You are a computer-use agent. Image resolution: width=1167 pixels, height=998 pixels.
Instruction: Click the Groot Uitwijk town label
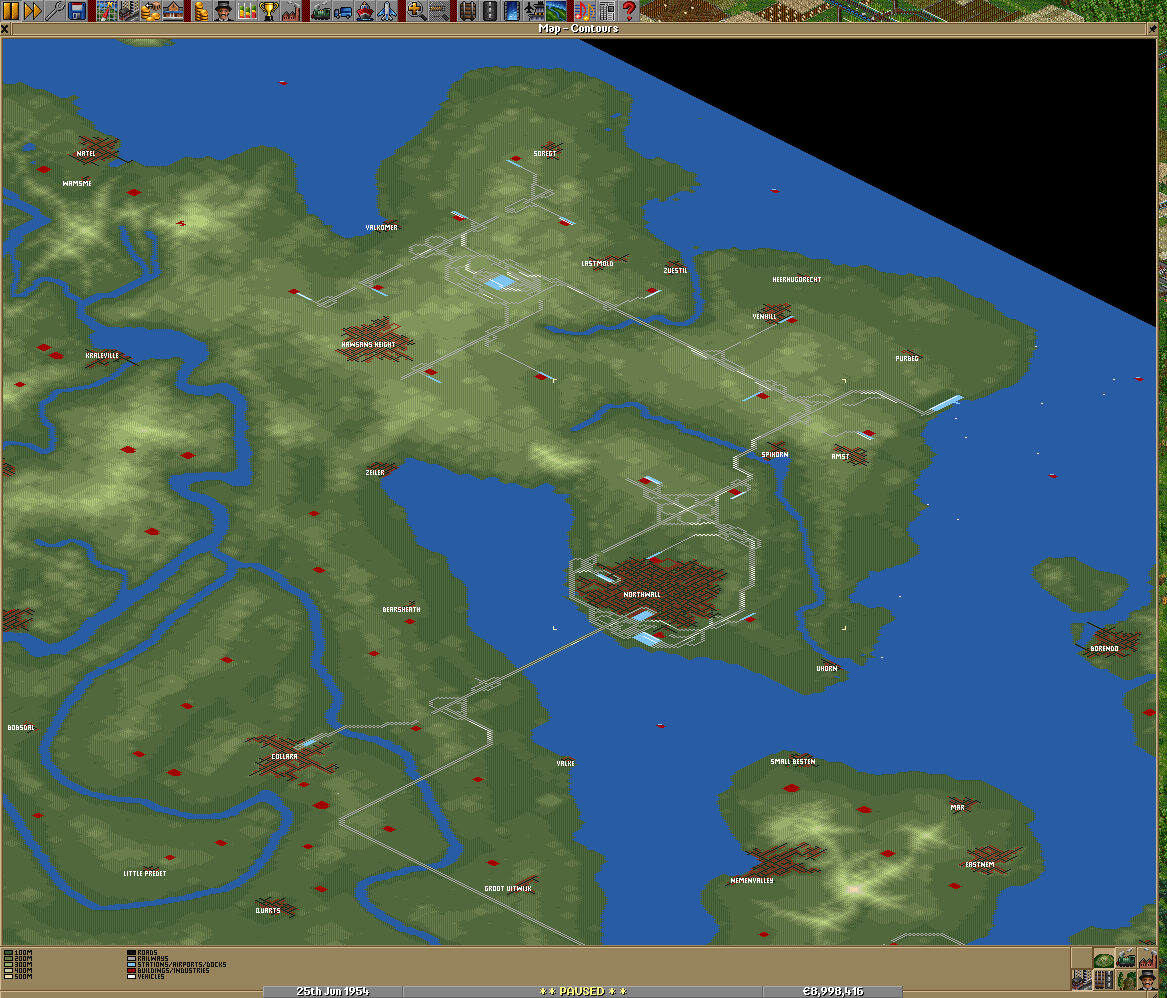click(x=508, y=889)
